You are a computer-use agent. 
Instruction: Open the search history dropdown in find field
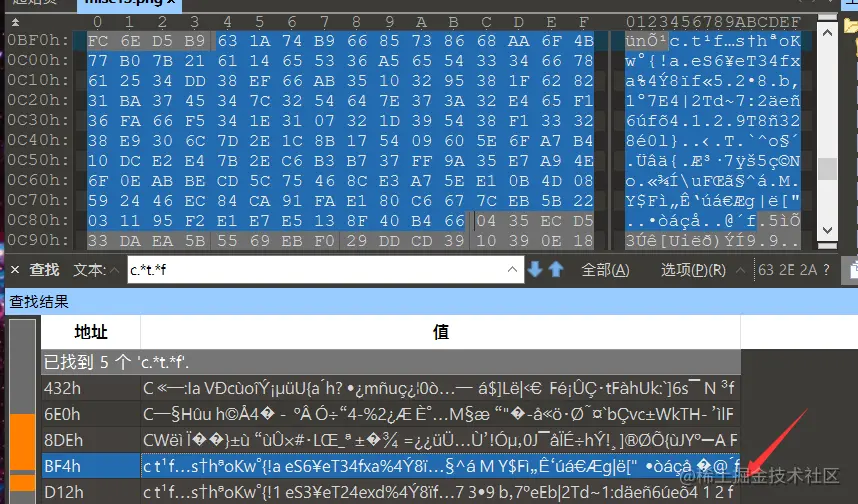click(x=512, y=269)
